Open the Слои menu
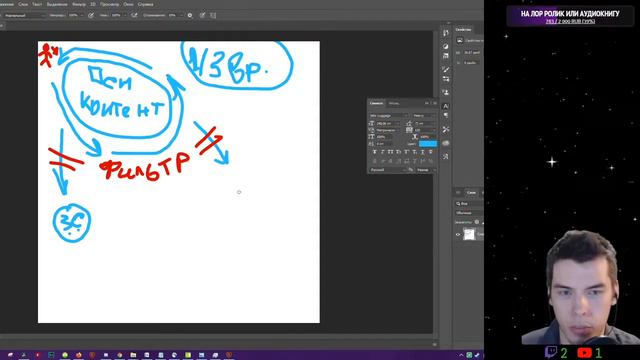The height and width of the screenshot is (360, 640). pyautogui.click(x=23, y=4)
